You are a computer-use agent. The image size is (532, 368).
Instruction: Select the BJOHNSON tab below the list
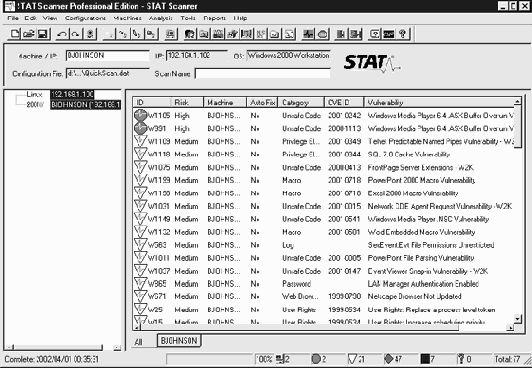click(x=179, y=341)
